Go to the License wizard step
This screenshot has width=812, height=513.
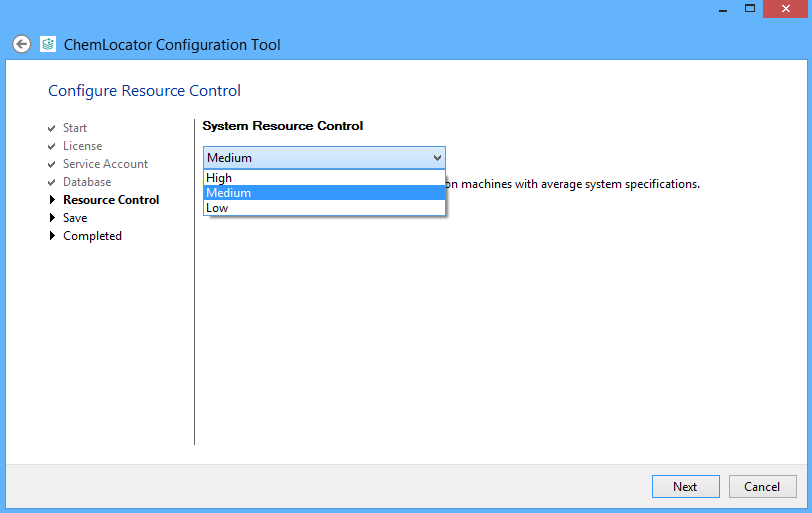(x=82, y=146)
